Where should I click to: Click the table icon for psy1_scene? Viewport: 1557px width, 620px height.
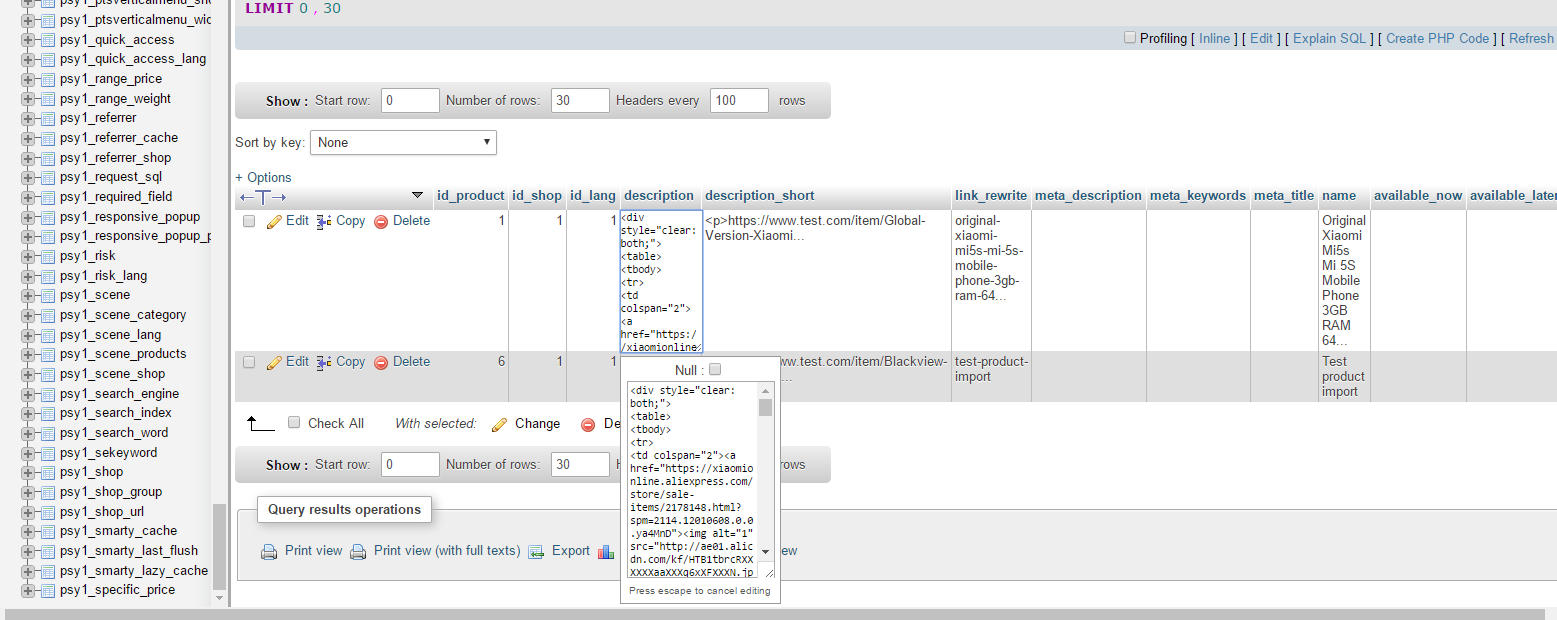pos(47,295)
